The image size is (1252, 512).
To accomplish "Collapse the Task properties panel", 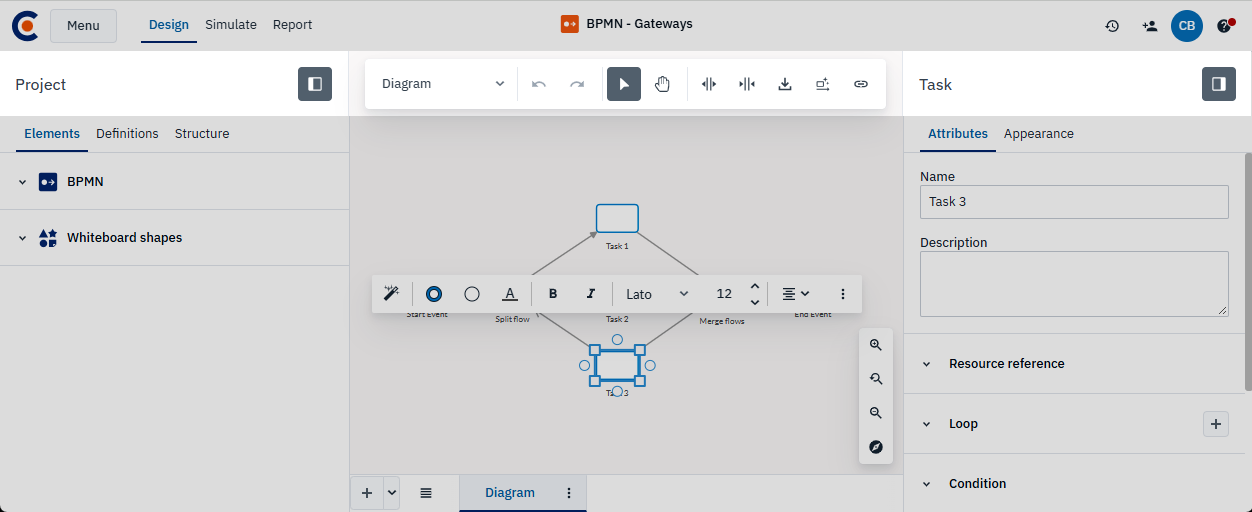I will (x=1219, y=84).
